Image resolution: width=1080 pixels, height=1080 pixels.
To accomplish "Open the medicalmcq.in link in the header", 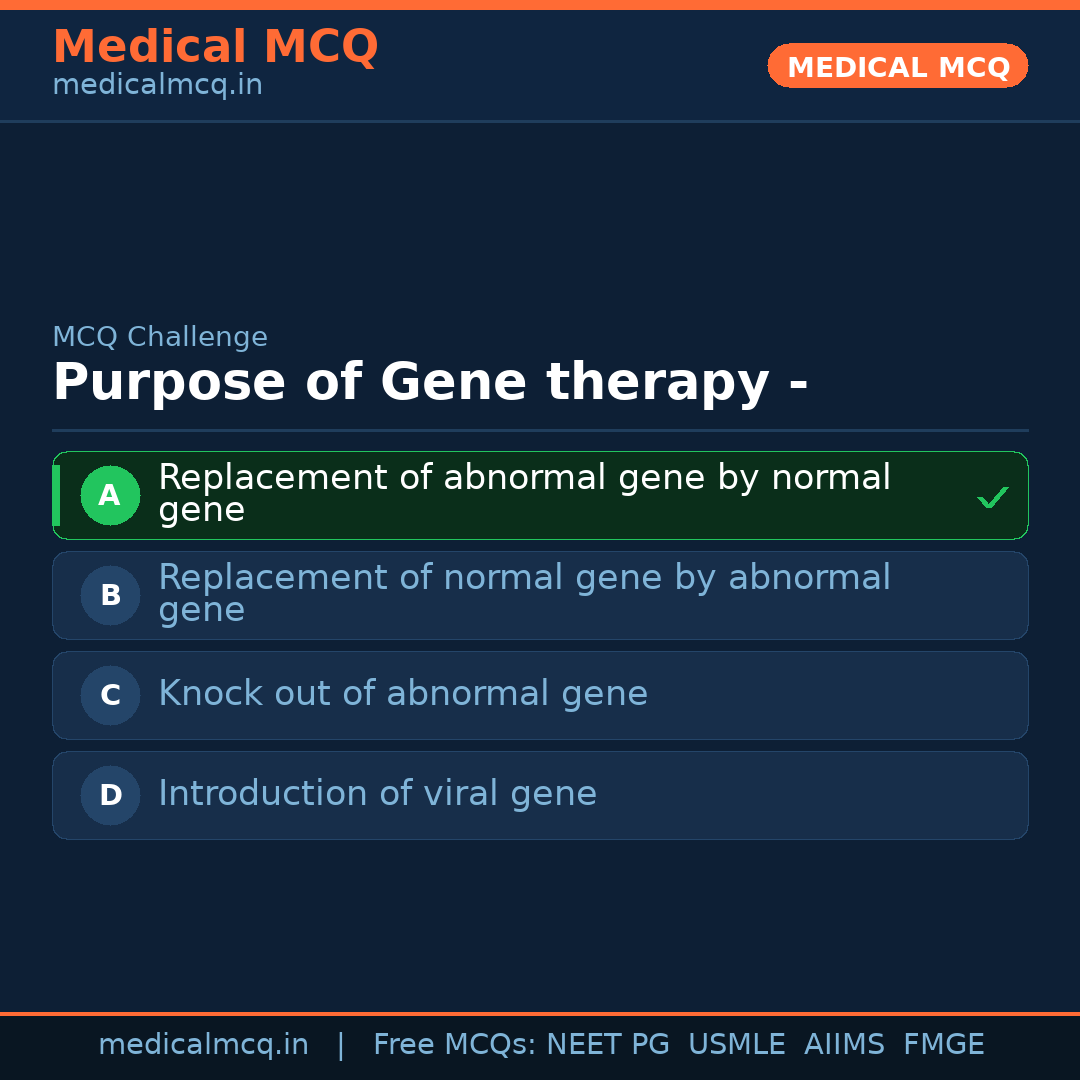I will (x=157, y=85).
